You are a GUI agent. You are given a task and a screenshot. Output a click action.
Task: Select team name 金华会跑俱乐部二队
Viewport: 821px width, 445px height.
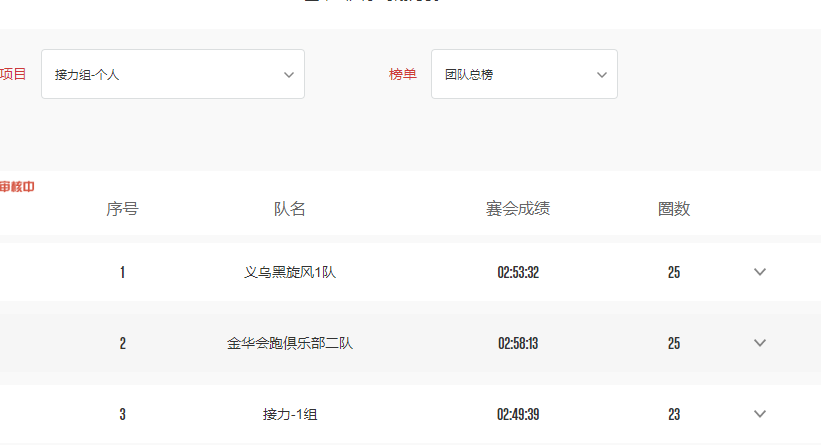point(290,343)
